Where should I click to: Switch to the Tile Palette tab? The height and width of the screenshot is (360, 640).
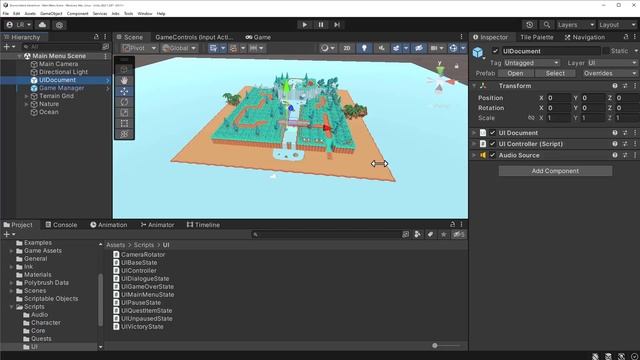pyautogui.click(x=537, y=37)
